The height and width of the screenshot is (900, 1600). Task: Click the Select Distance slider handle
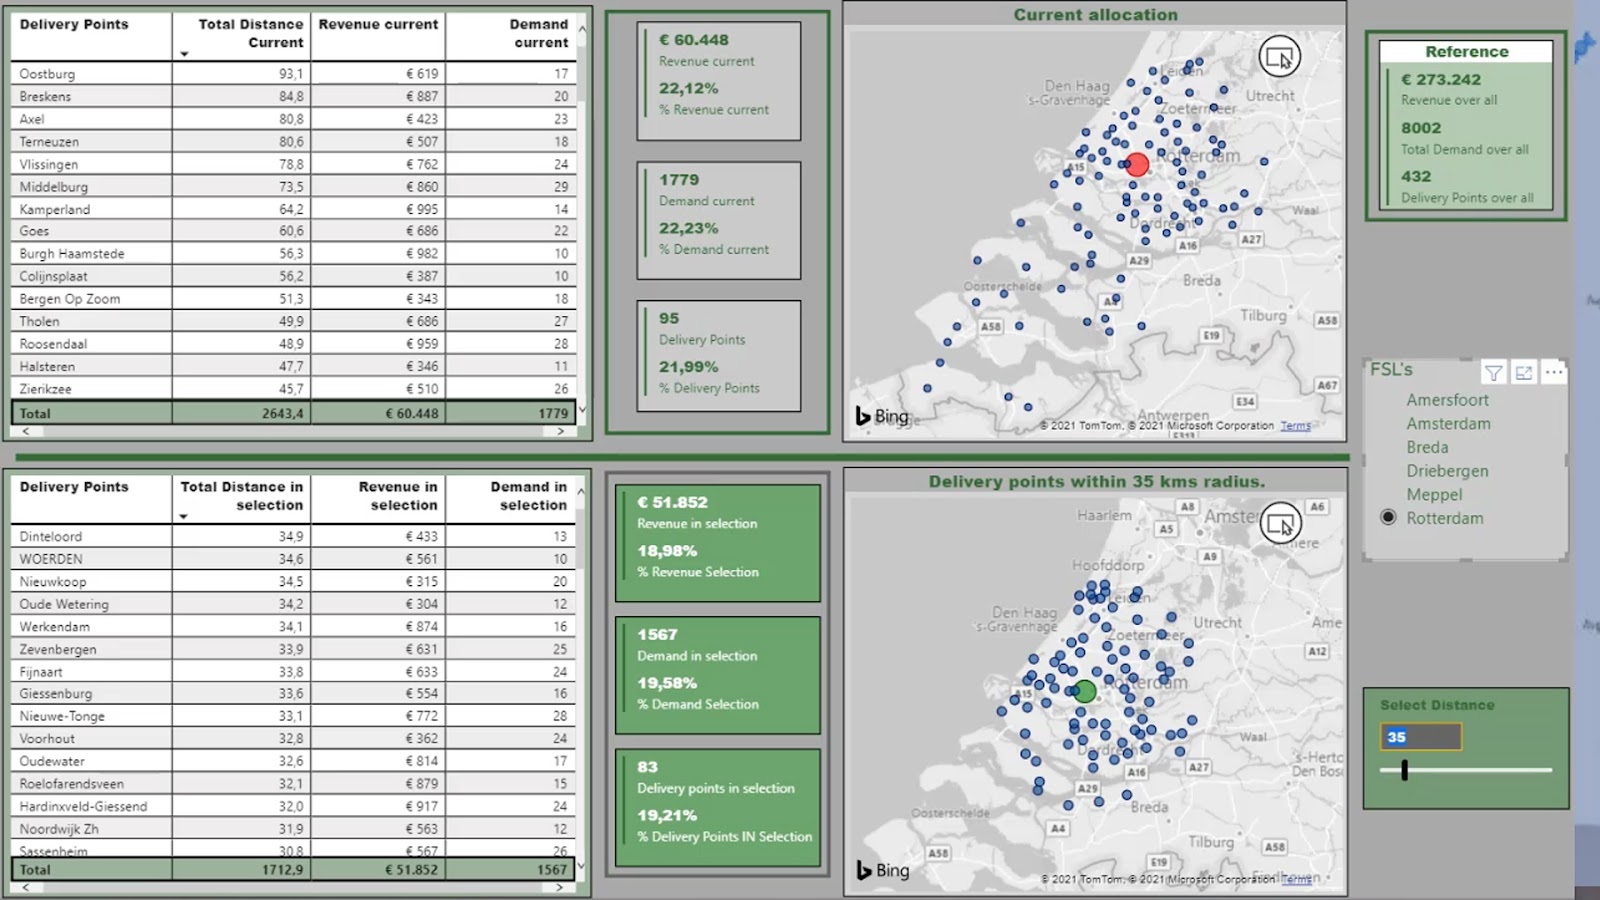tap(1405, 770)
